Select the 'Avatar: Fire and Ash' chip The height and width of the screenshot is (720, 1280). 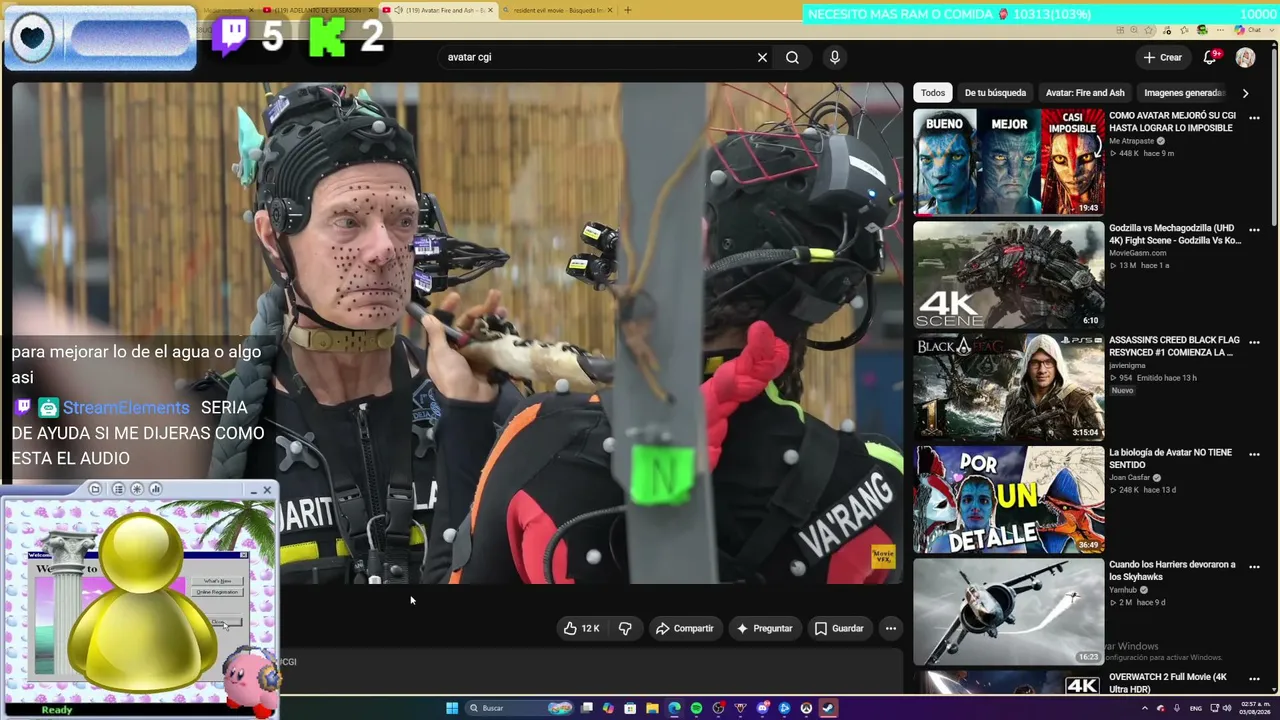click(x=1085, y=93)
